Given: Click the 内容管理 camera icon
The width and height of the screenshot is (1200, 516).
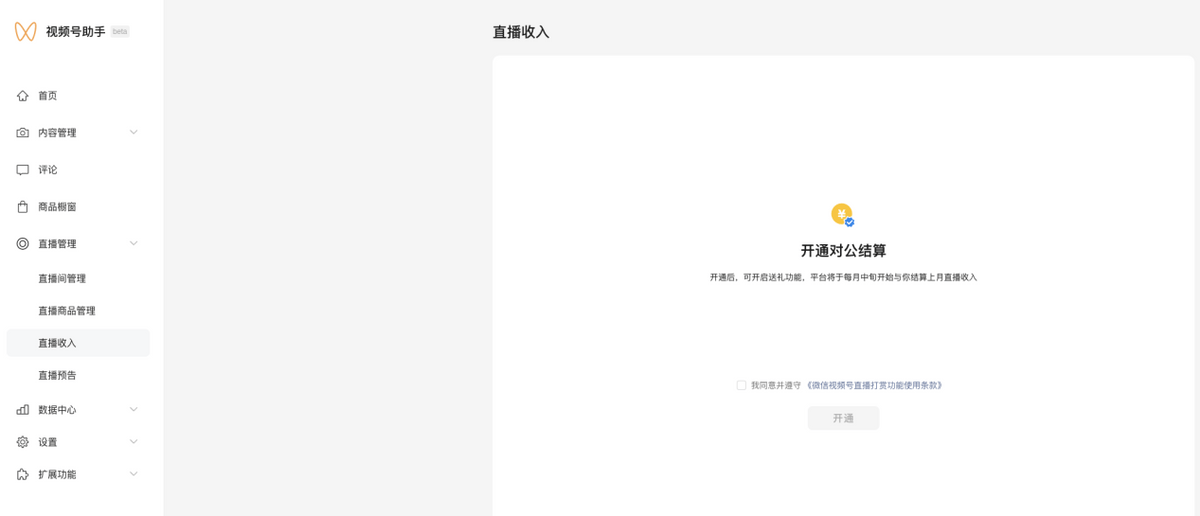Looking at the screenshot, I should tap(23, 133).
